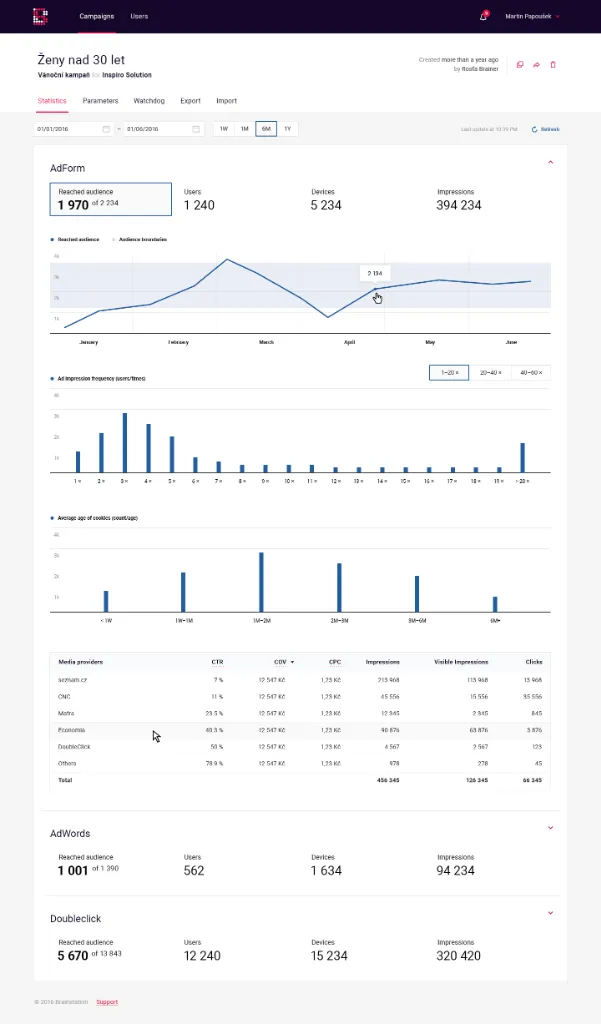The image size is (601, 1024).
Task: Click the 3× bar in the frequency chart
Action: (125, 443)
